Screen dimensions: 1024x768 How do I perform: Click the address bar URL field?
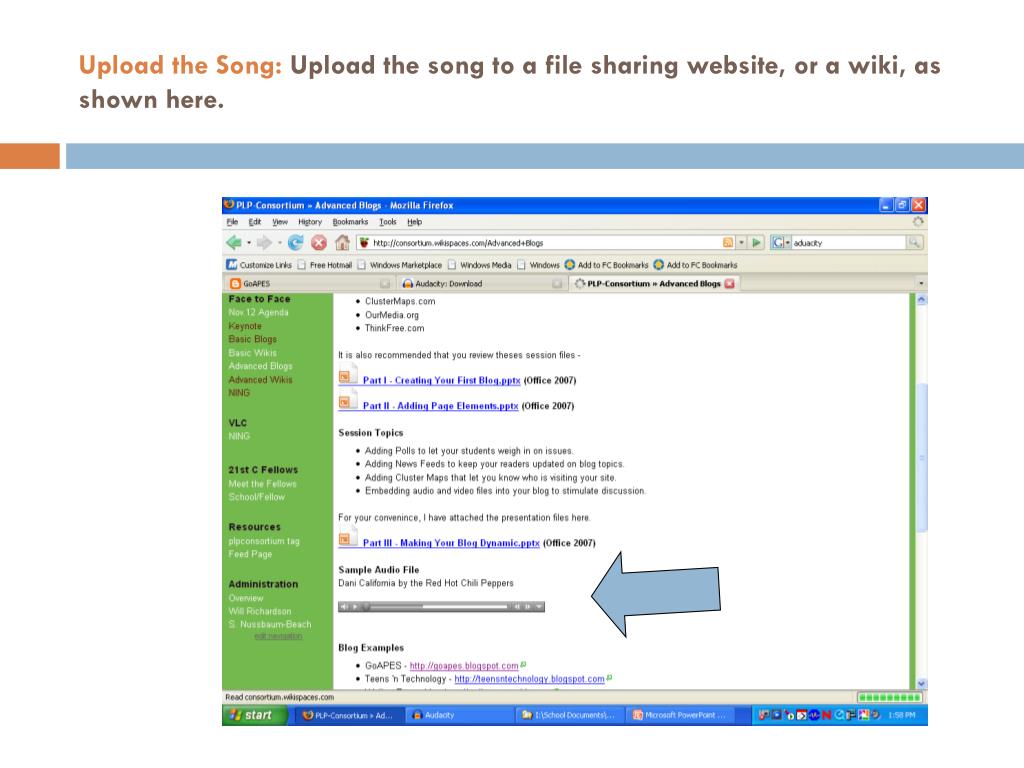(x=546, y=242)
